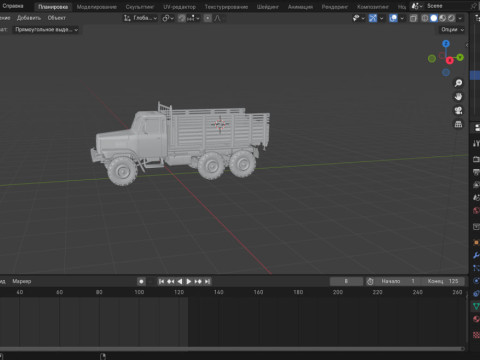
Task: Toggle X-ray mode
Action: [413, 18]
